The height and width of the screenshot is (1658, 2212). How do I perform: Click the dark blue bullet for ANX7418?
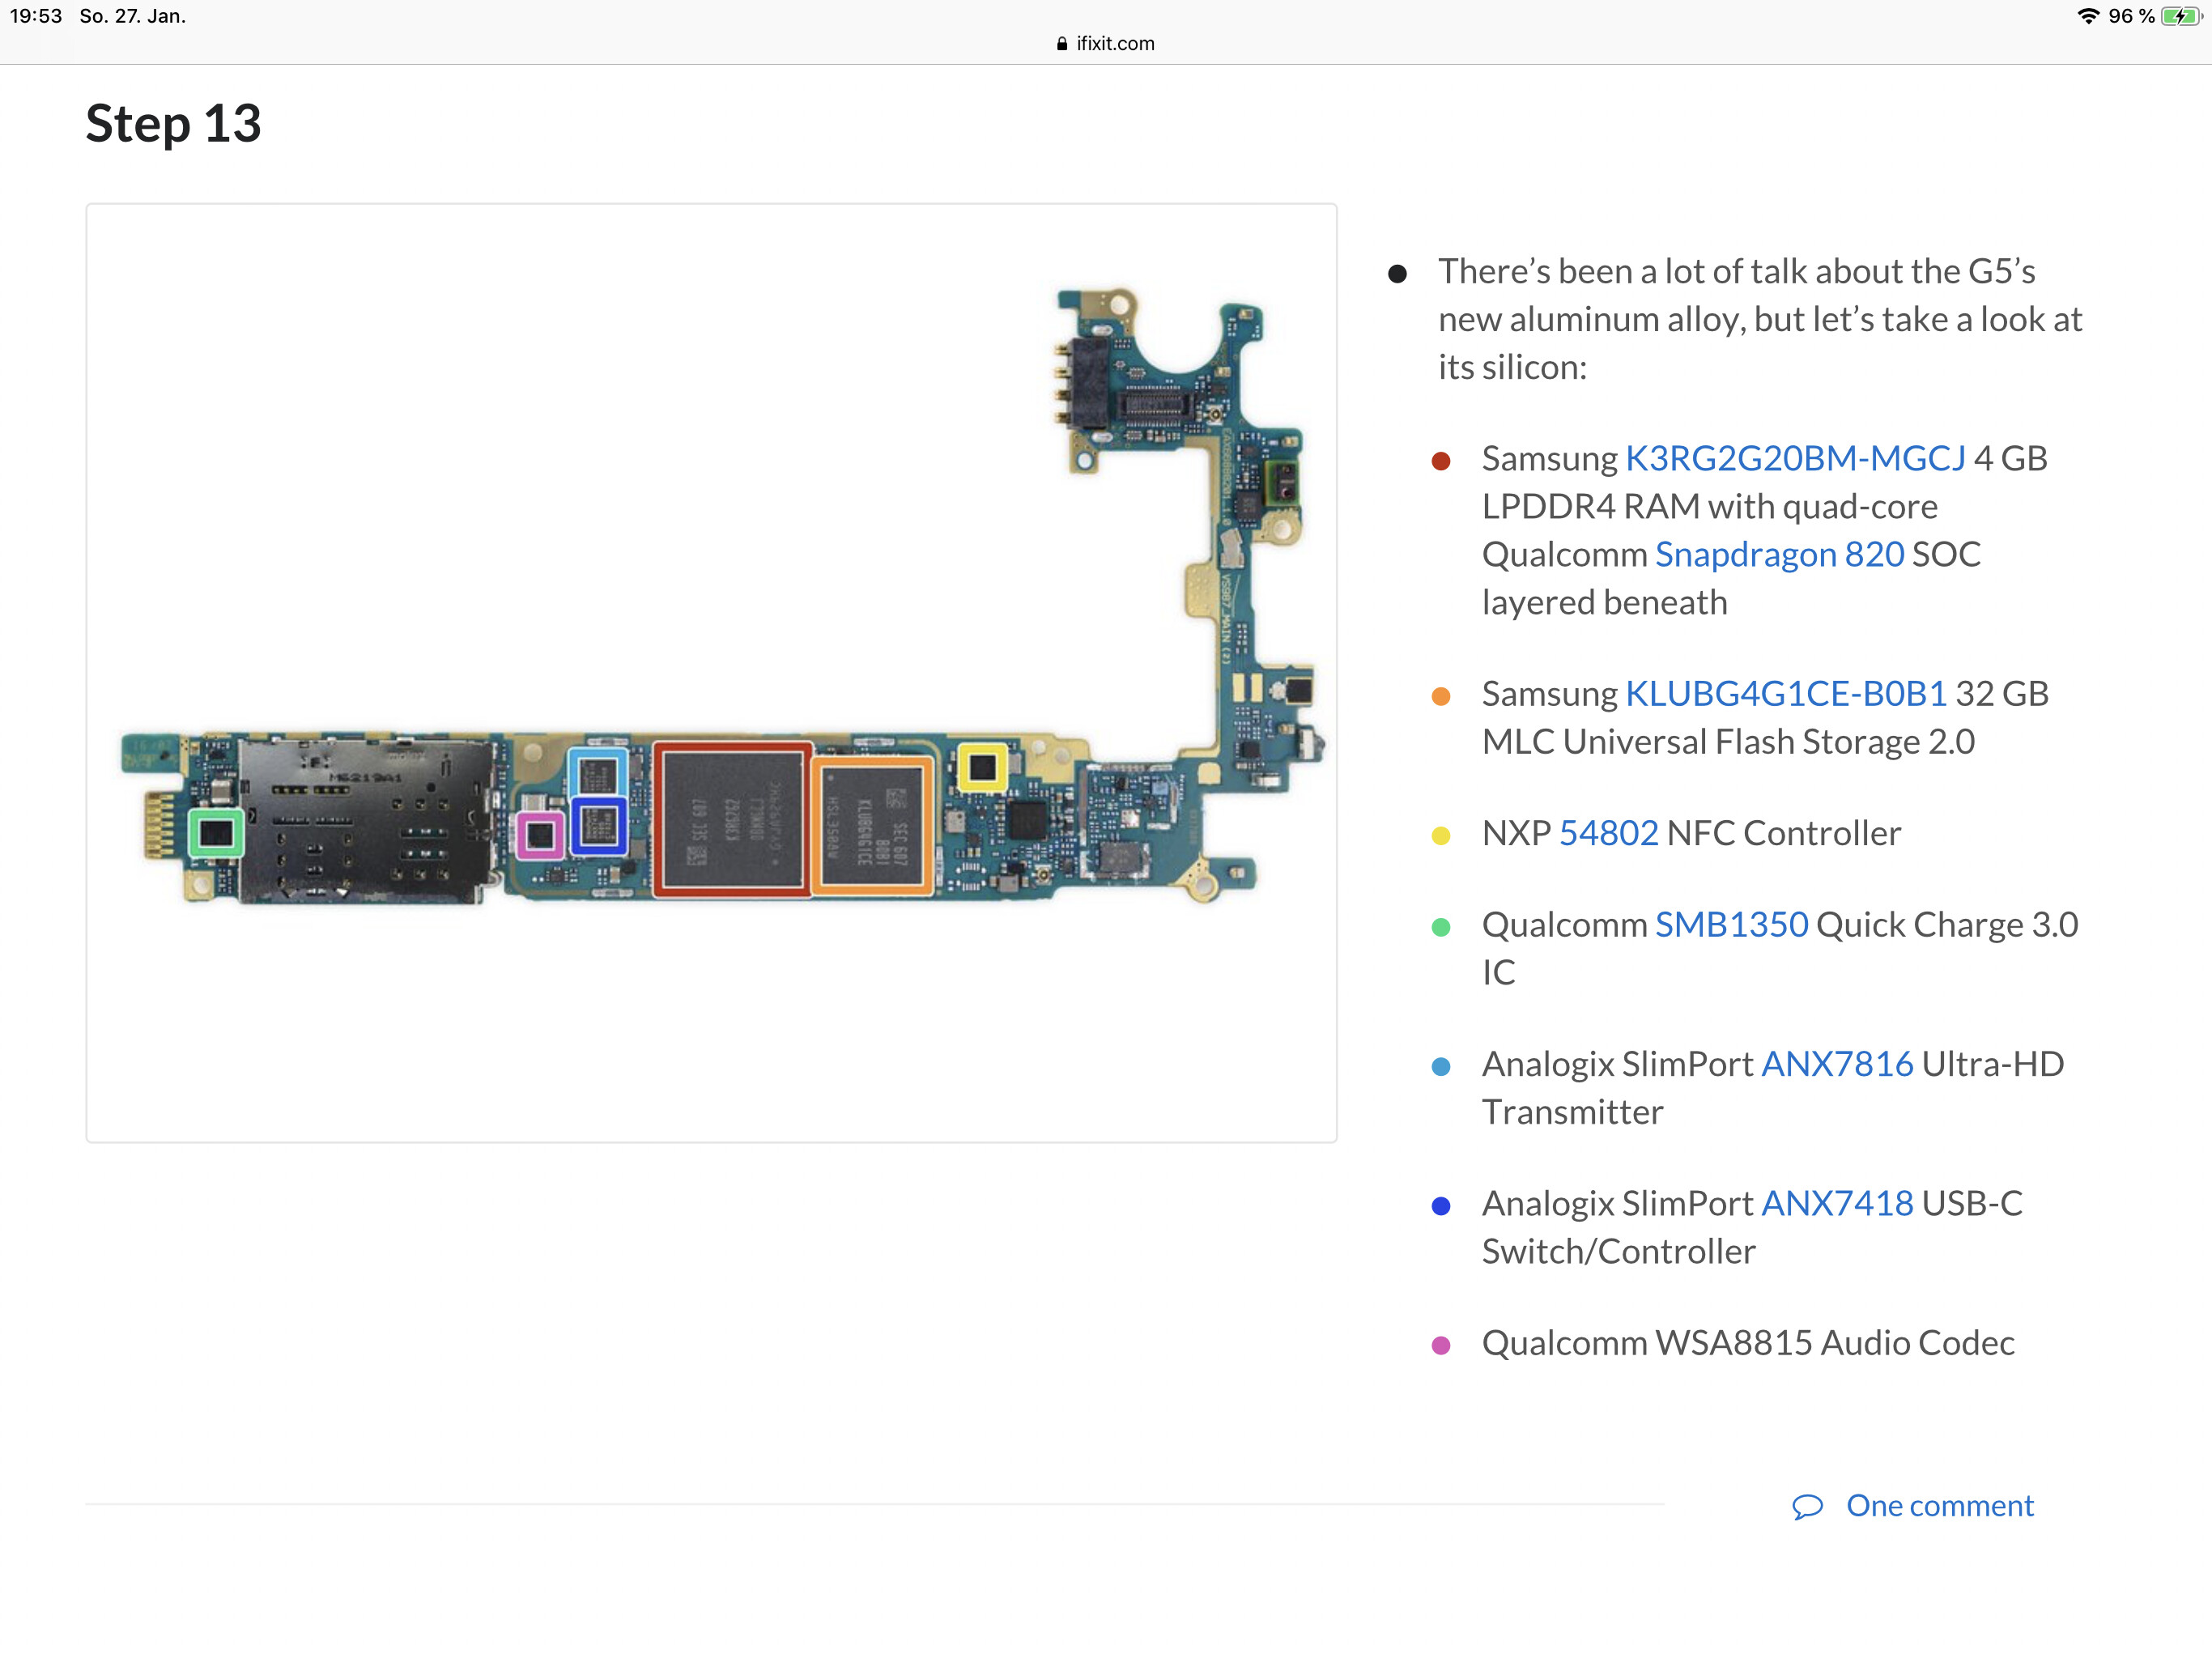point(1441,1206)
